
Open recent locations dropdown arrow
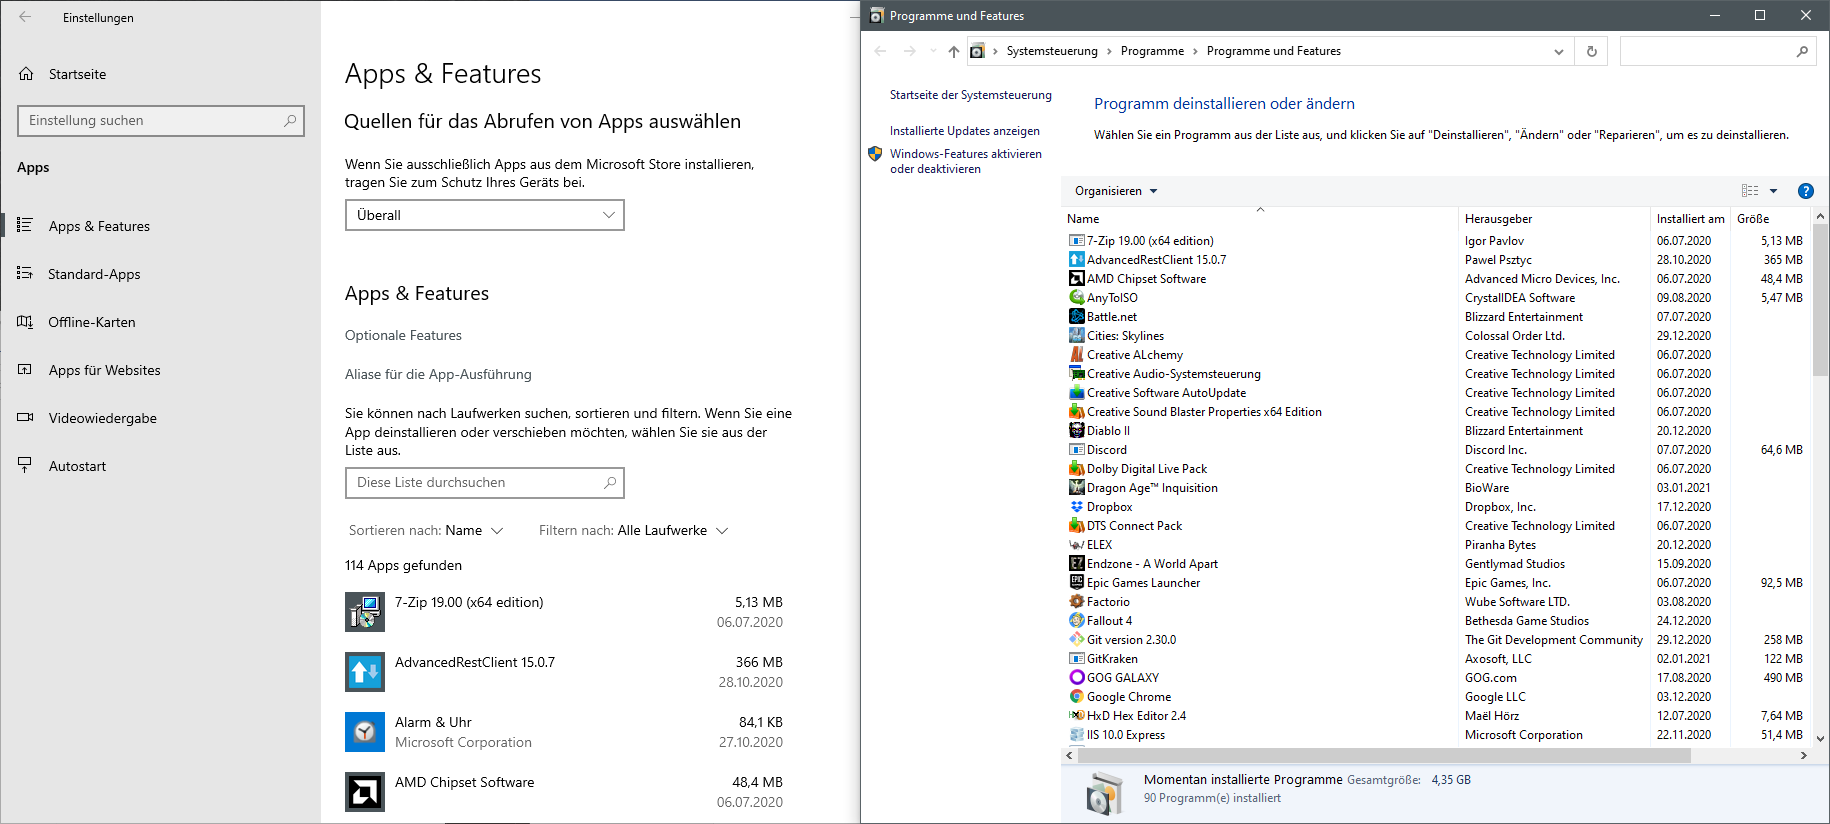[x=933, y=51]
